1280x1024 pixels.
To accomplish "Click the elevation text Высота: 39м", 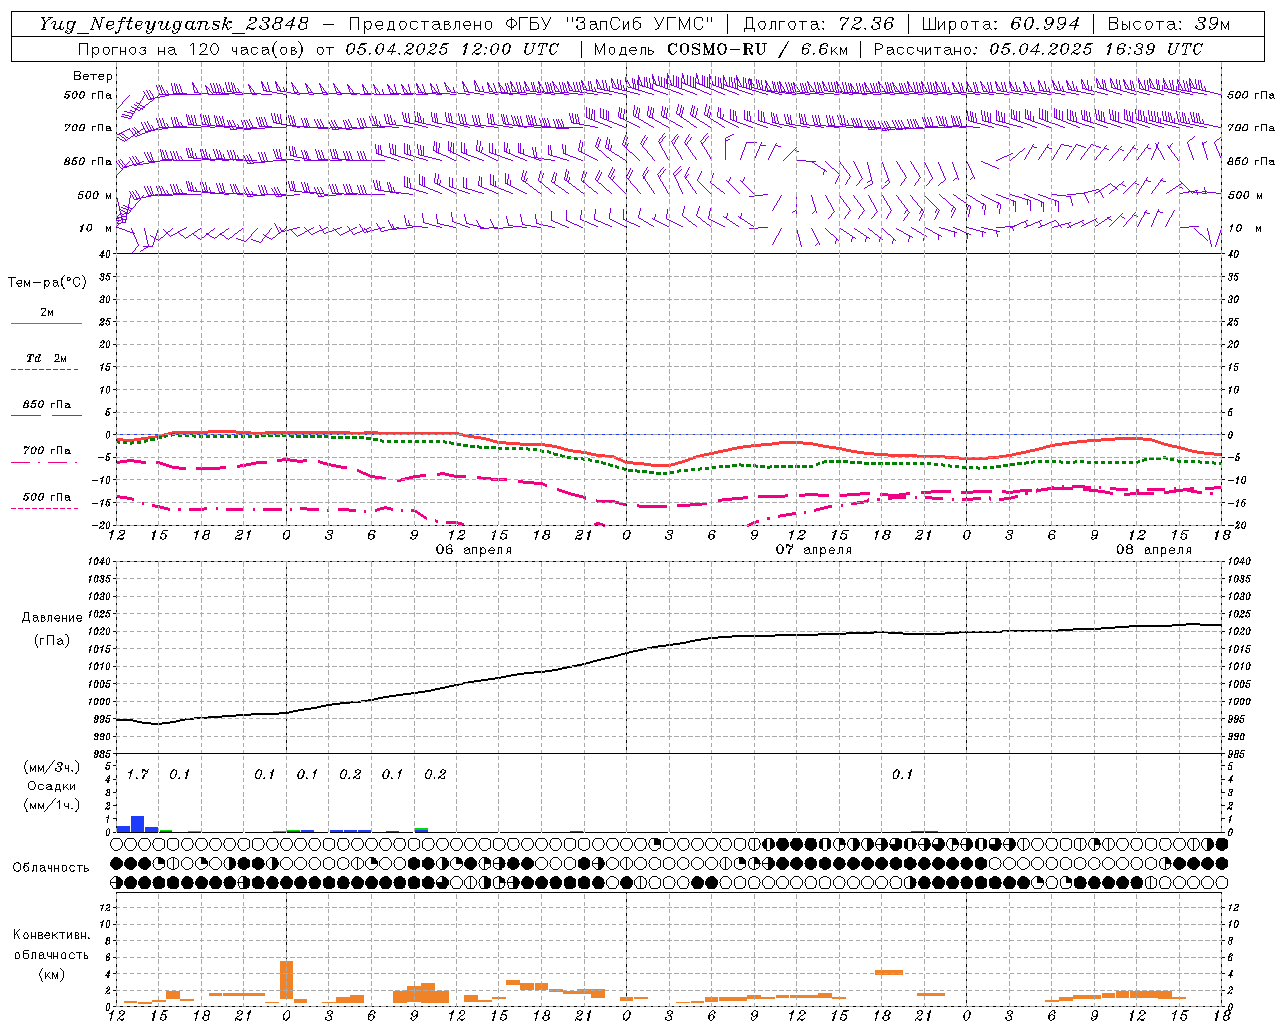I will (x=1169, y=24).
